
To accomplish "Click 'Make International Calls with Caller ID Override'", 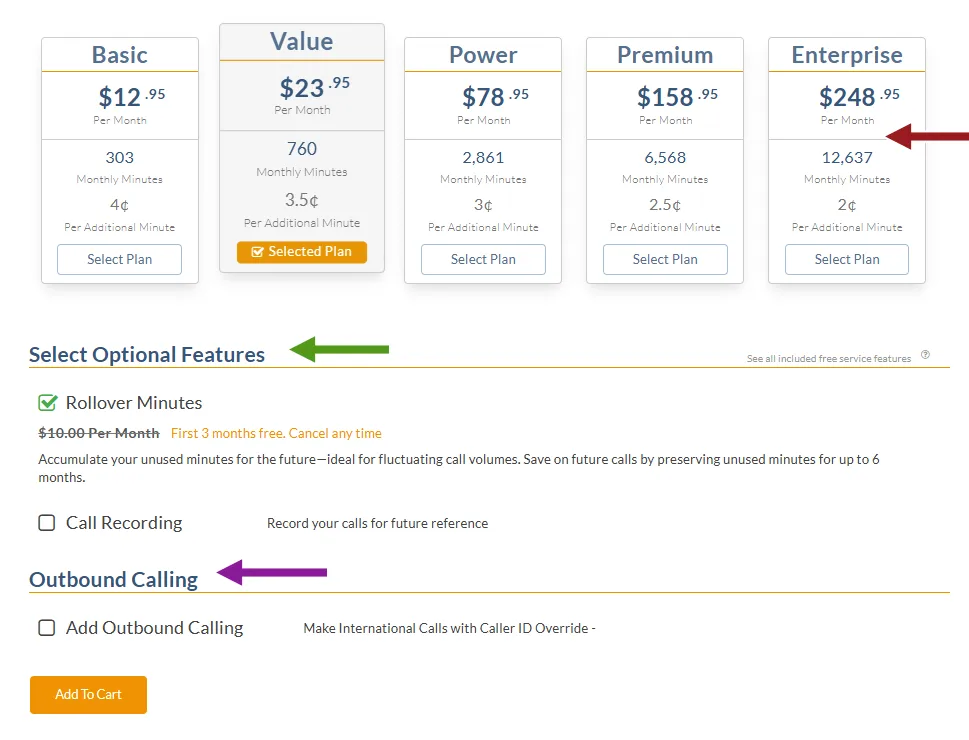I will tap(446, 629).
